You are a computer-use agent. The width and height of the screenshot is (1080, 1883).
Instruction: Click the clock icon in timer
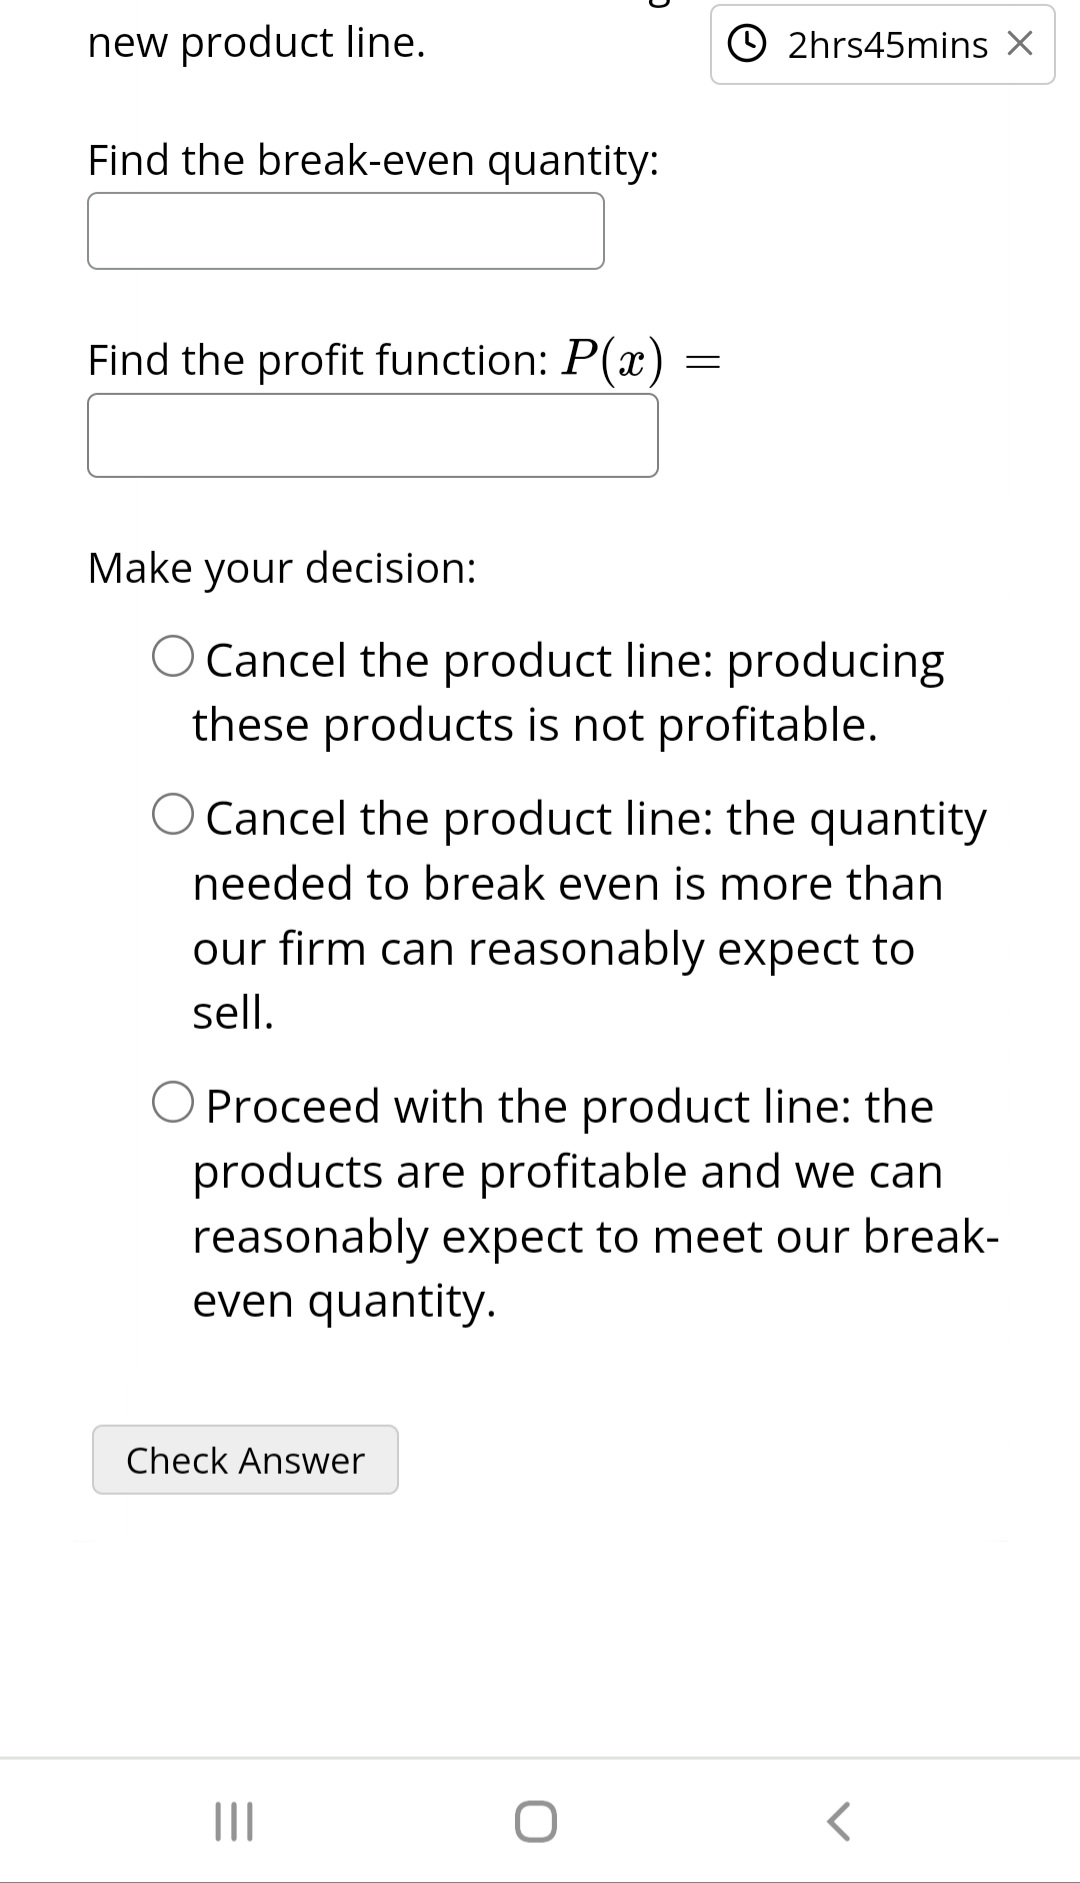click(x=745, y=44)
